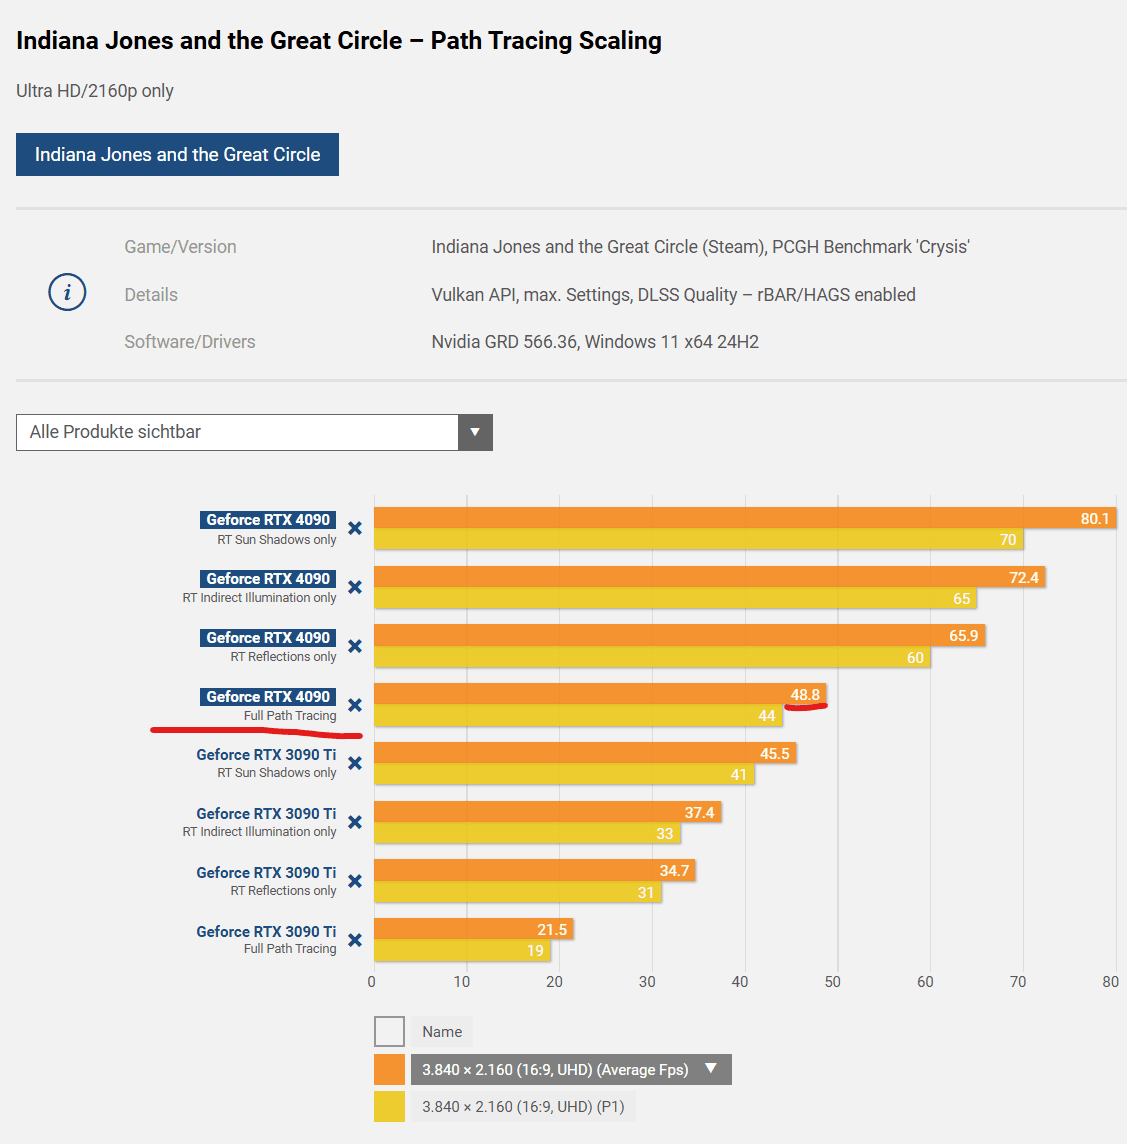
Task: Select the 3.840 × 2.160 (P1) legend entry
Action: (523, 1107)
